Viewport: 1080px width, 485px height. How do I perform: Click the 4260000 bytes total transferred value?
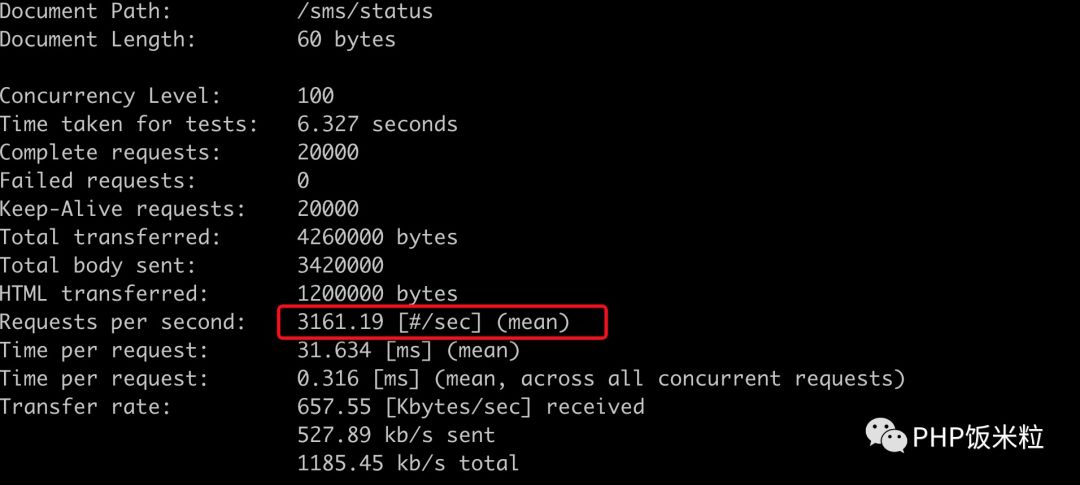[x=377, y=237]
